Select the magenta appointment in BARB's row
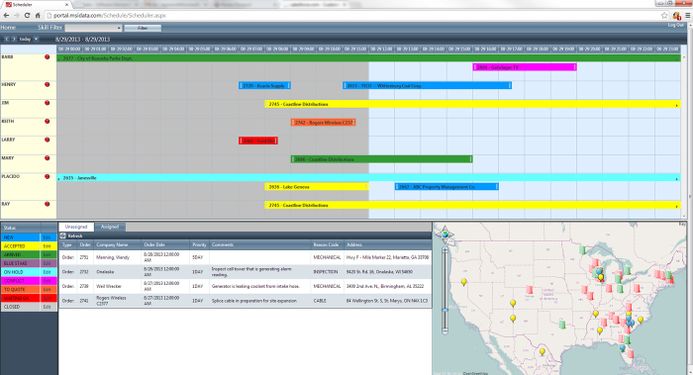Screen dimensions: 693x375 coord(525,67)
